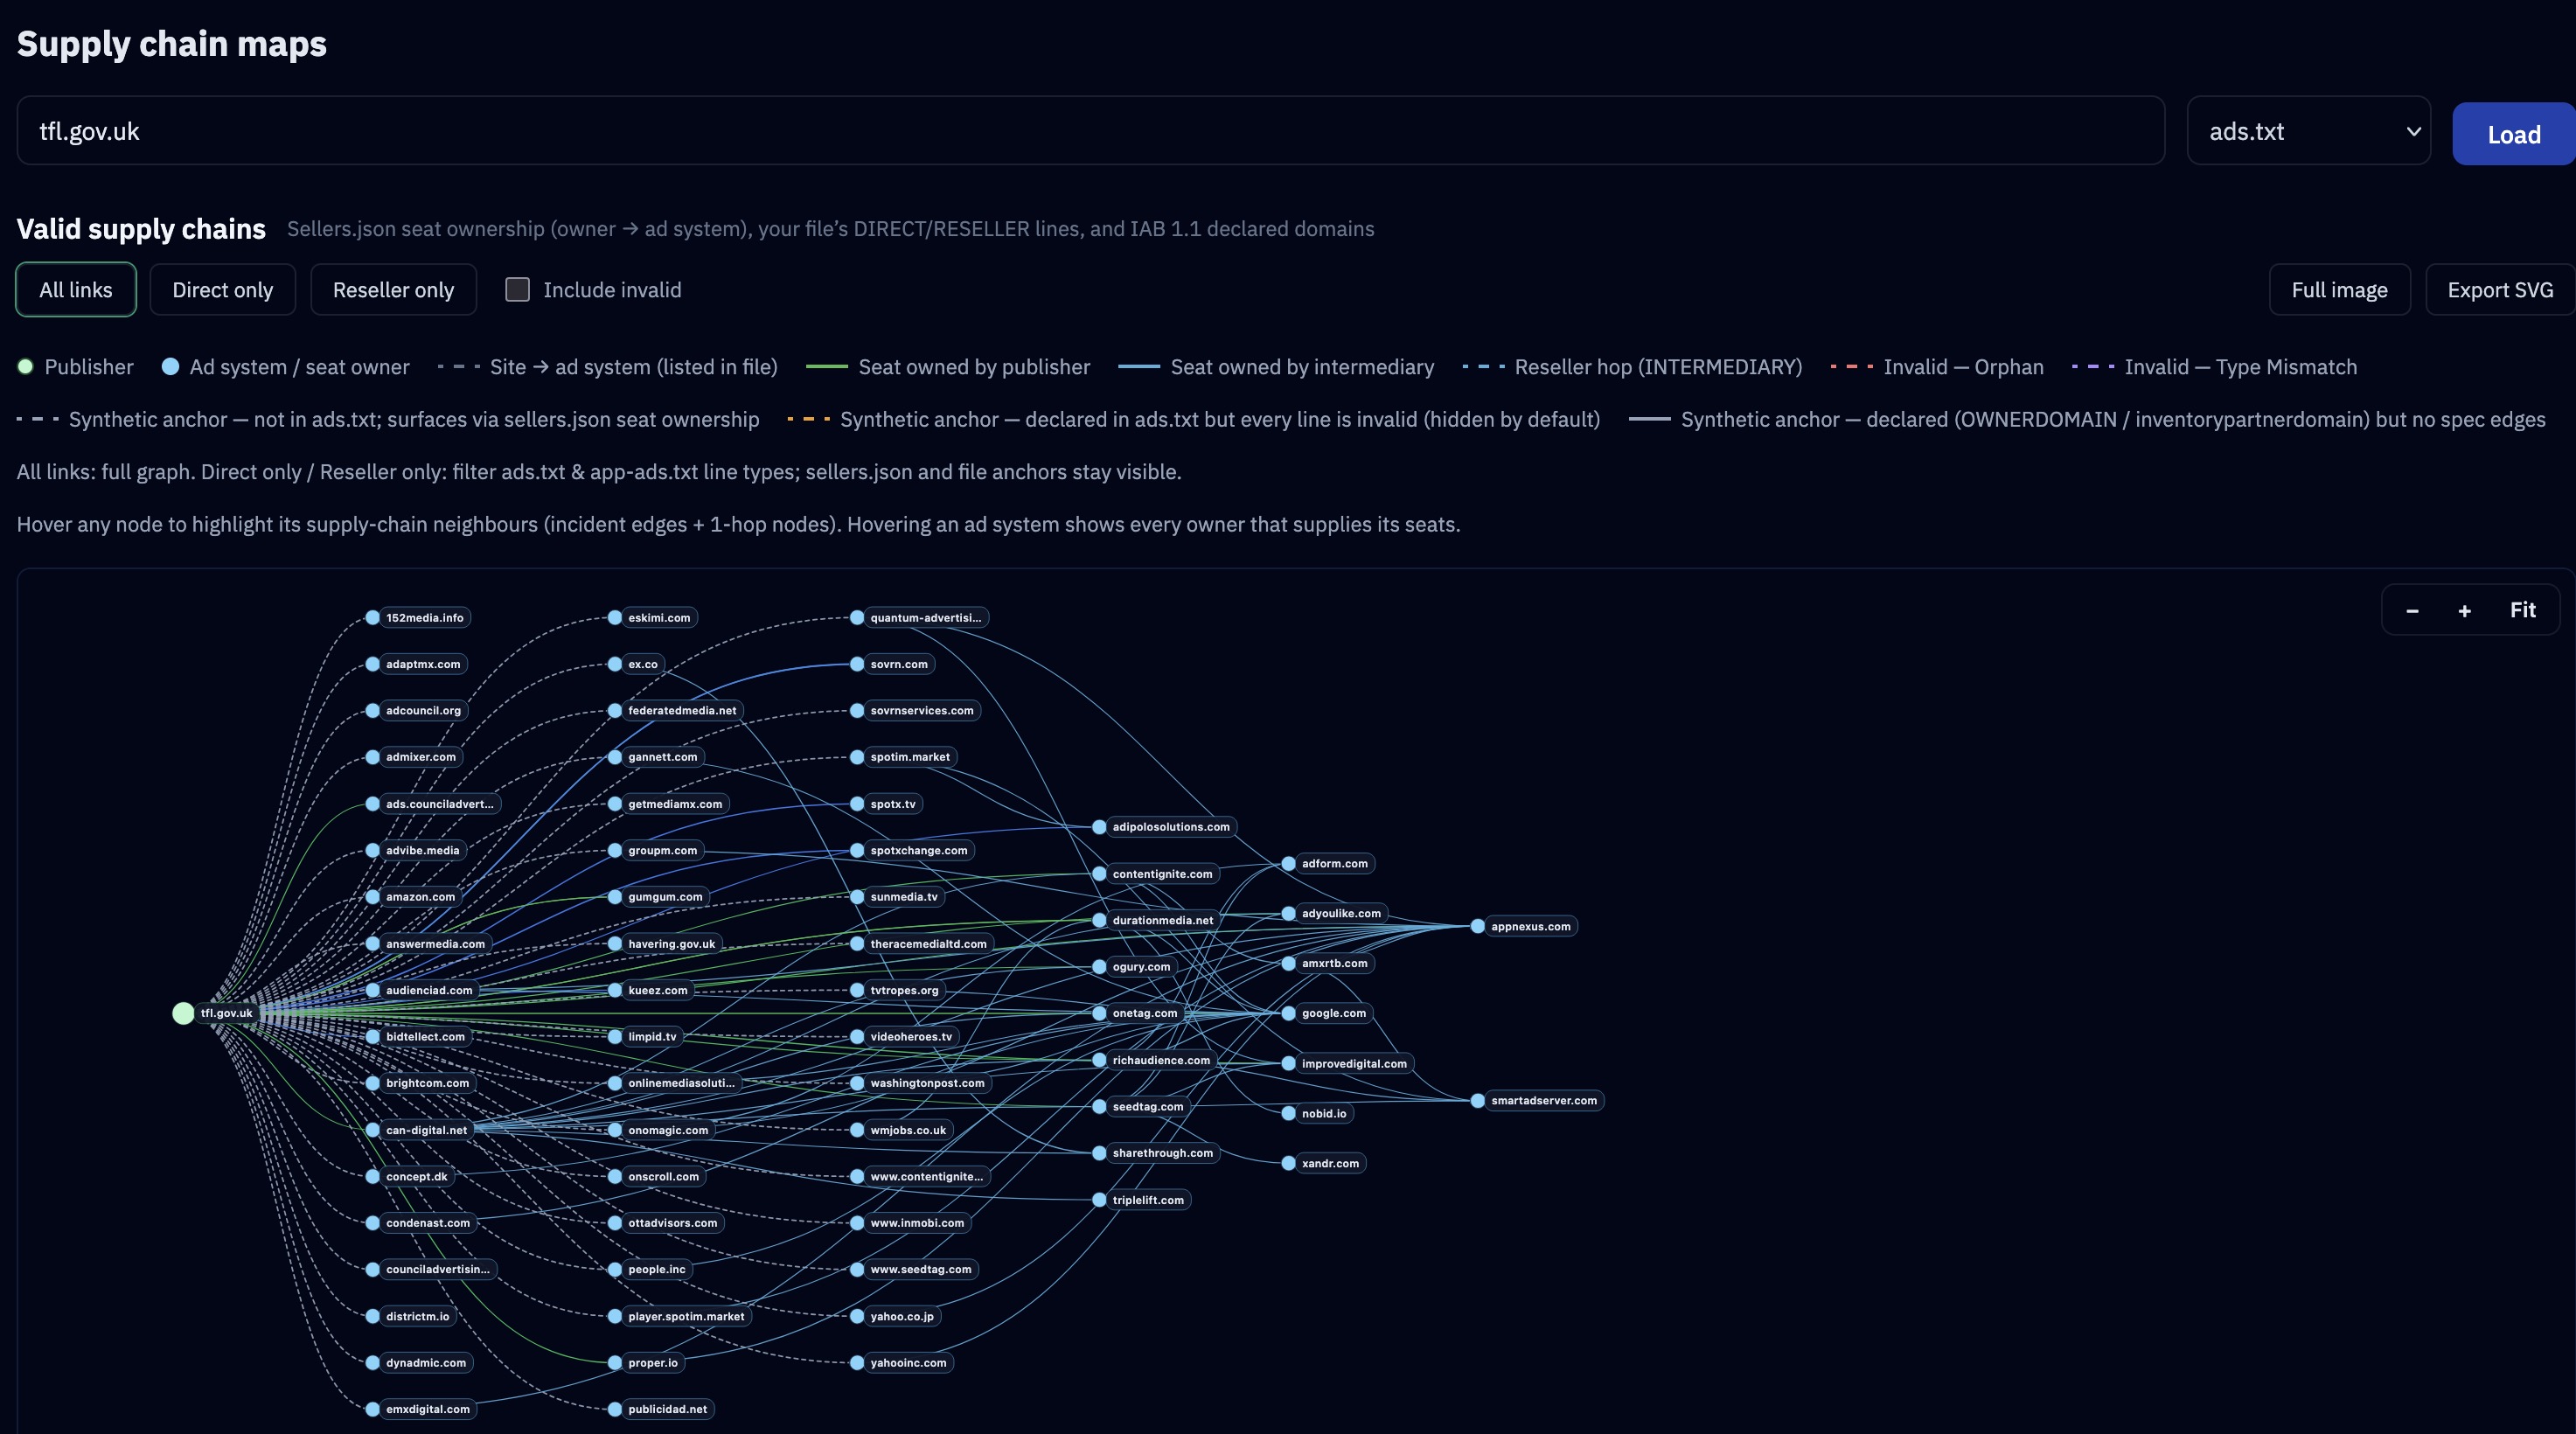This screenshot has height=1434, width=2576.
Task: Click the tfl.gov.uk publisher node
Action: [x=183, y=1013]
